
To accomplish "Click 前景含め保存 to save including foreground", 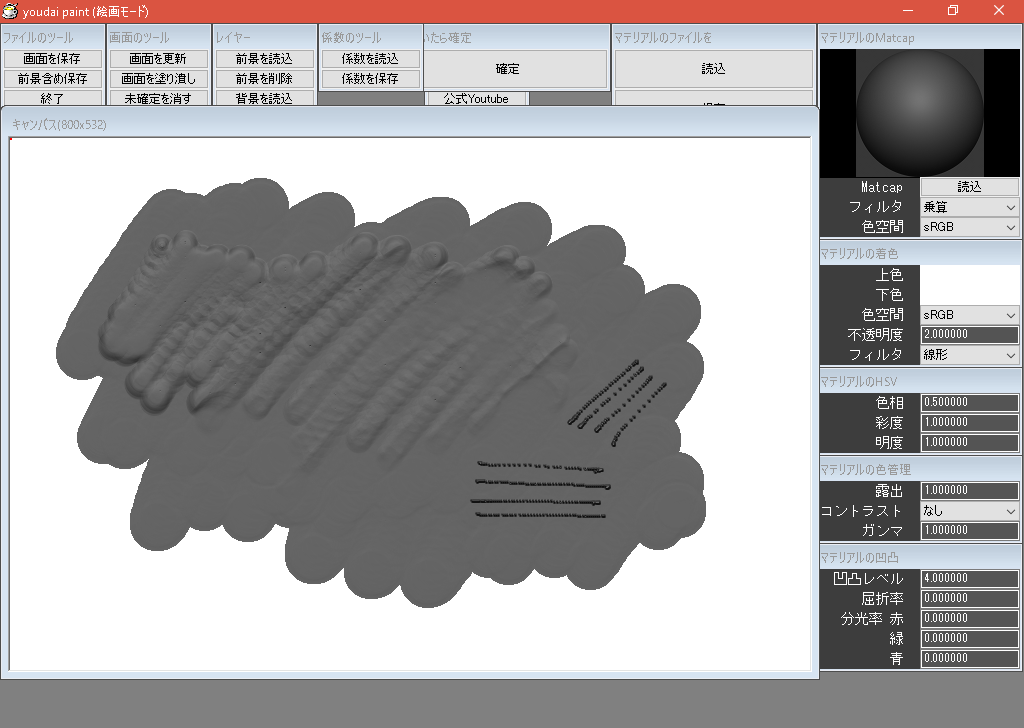I will 55,78.
